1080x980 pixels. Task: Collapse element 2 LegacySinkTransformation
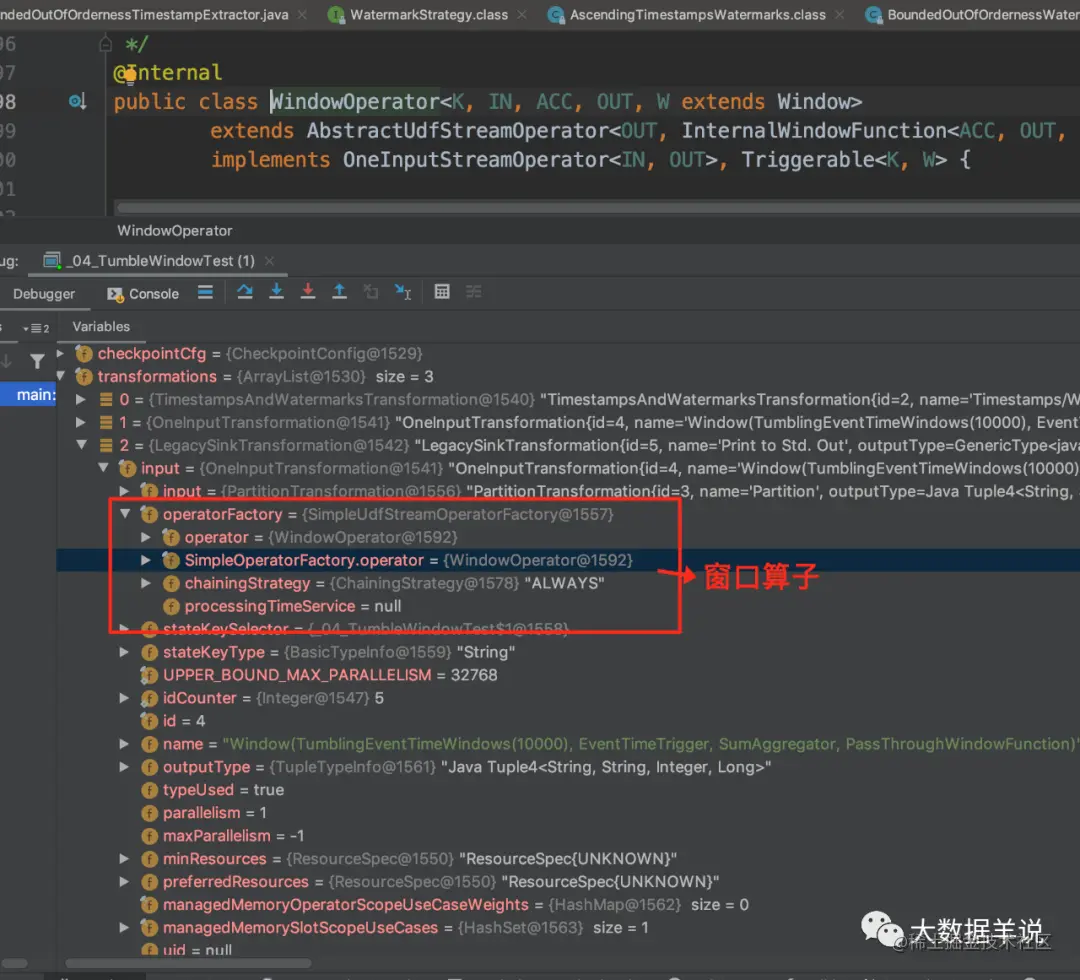pos(81,445)
